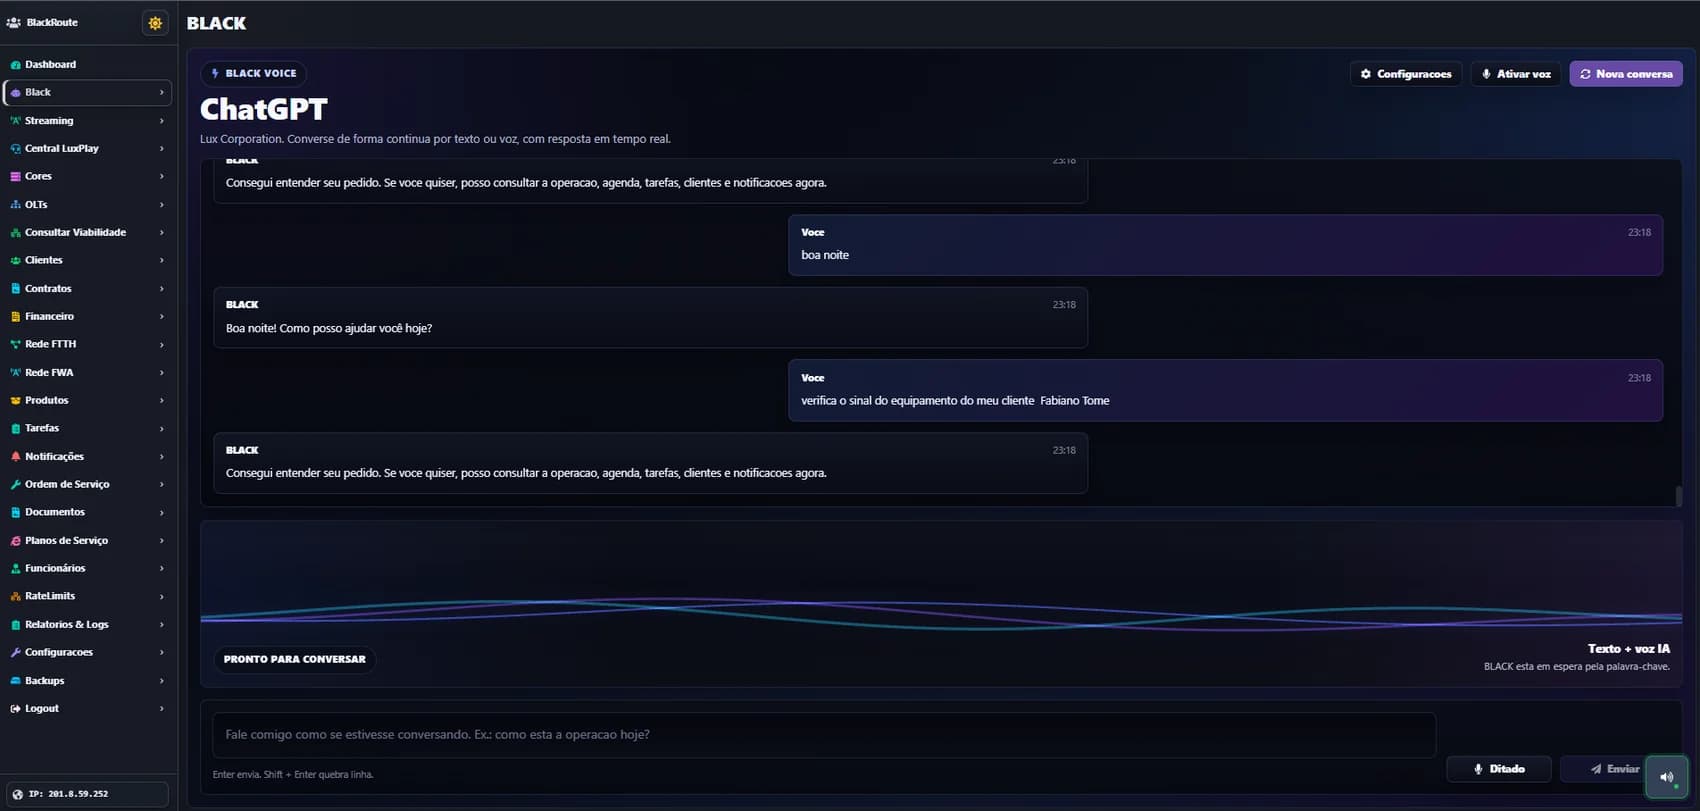
Task: Expand the OLTs submenu chevron
Action: (x=161, y=205)
